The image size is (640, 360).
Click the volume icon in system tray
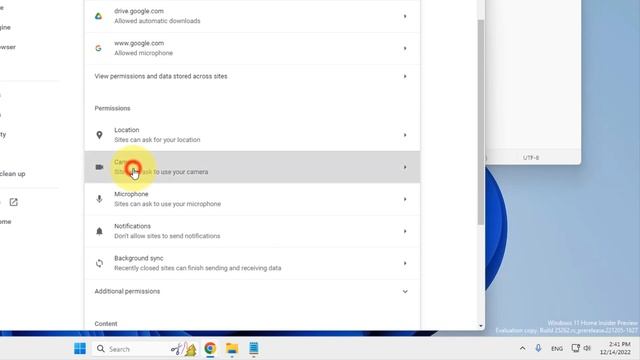coord(587,348)
